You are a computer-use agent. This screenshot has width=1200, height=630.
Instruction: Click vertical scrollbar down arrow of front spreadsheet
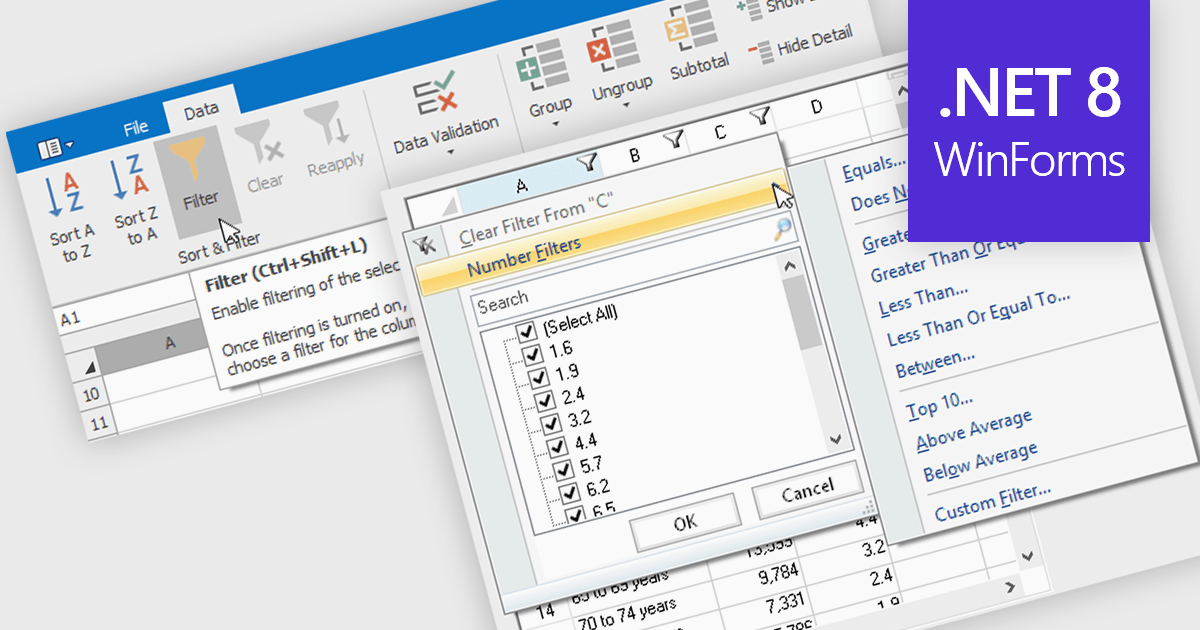coord(1026,555)
